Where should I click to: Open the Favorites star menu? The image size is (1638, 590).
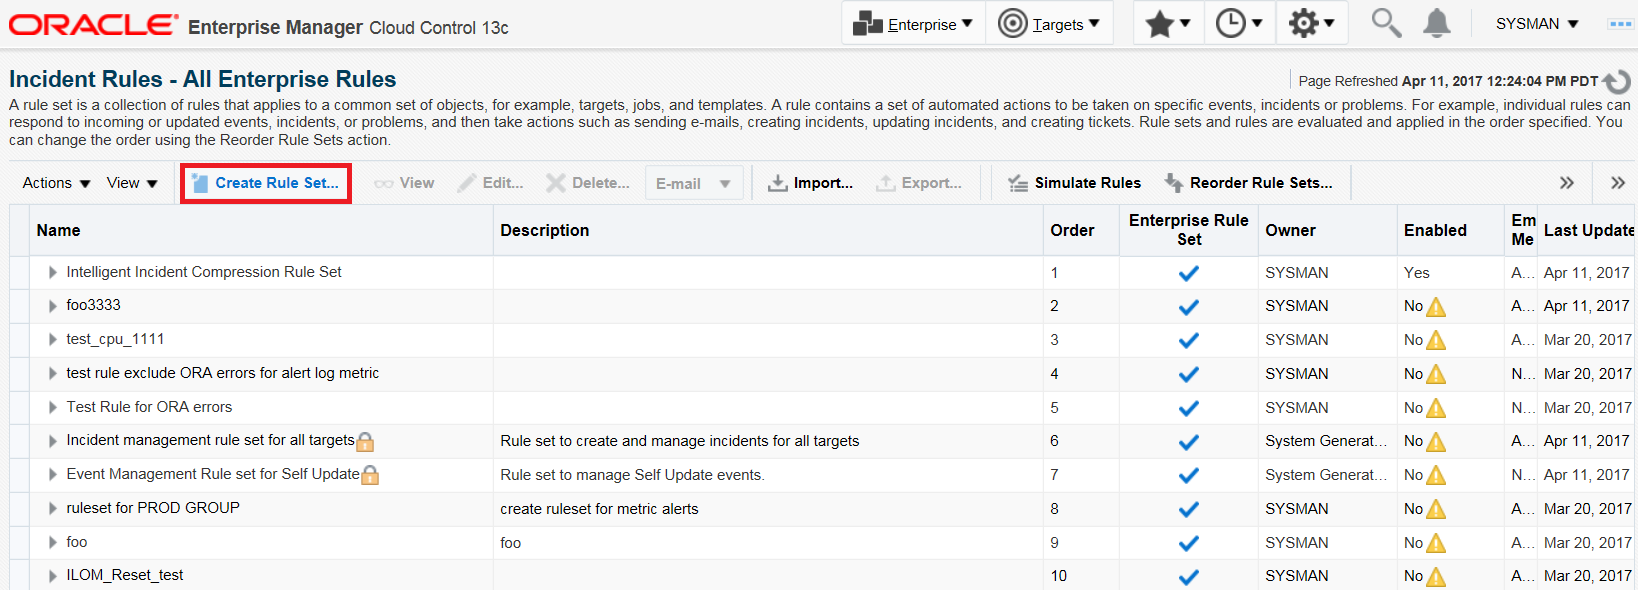tap(1168, 23)
